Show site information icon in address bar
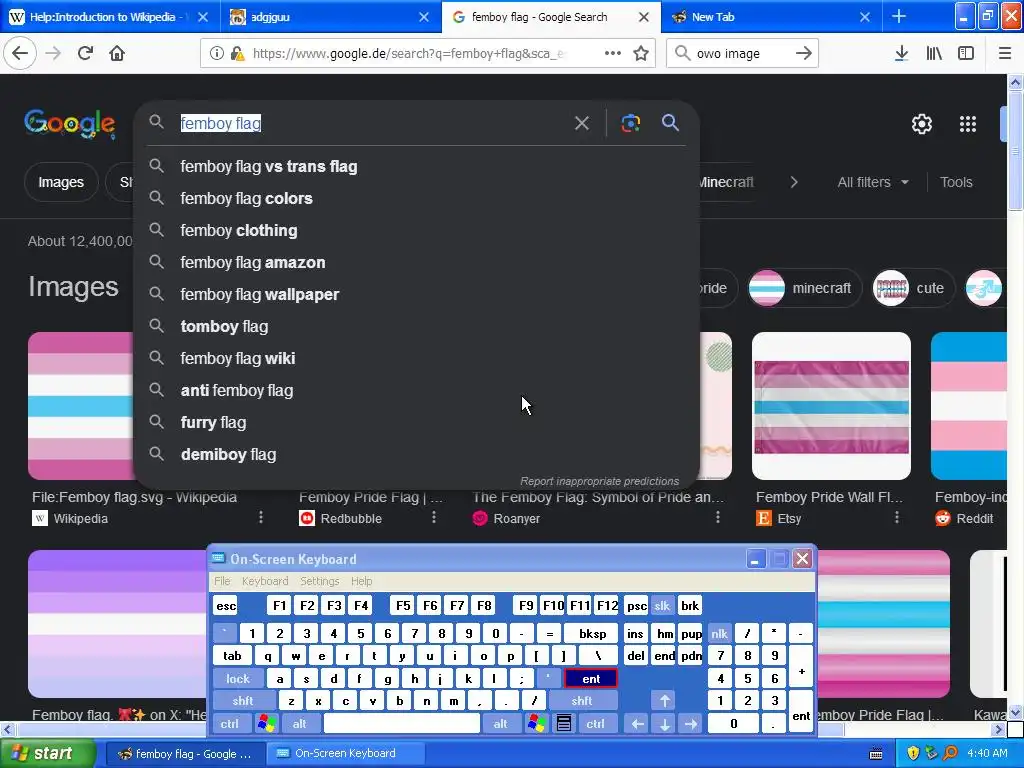 click(217, 54)
